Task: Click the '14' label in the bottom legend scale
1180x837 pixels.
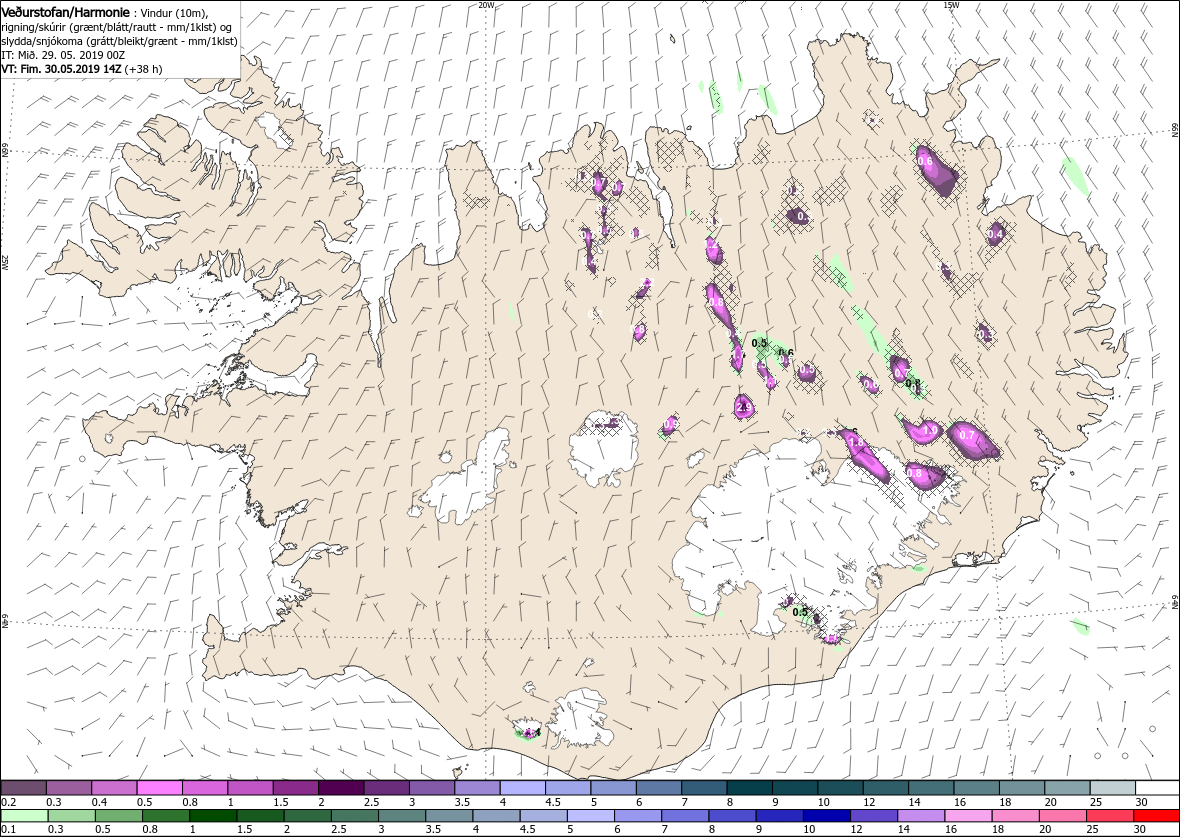Action: pos(904,829)
